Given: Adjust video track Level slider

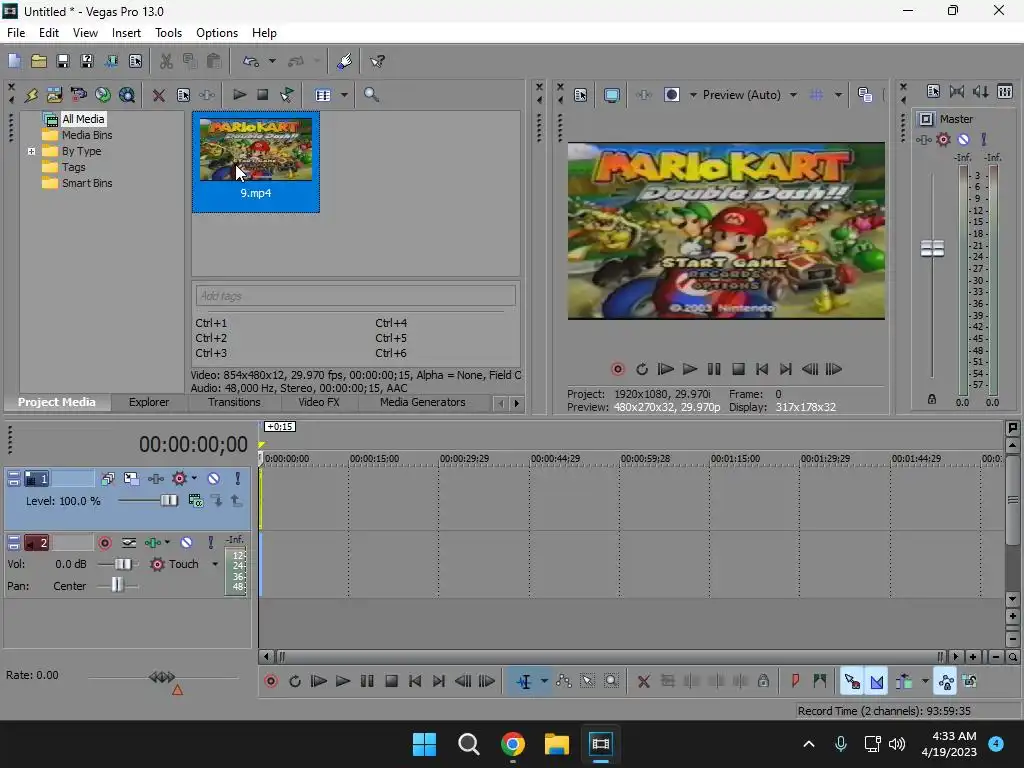Looking at the screenshot, I should [168, 500].
